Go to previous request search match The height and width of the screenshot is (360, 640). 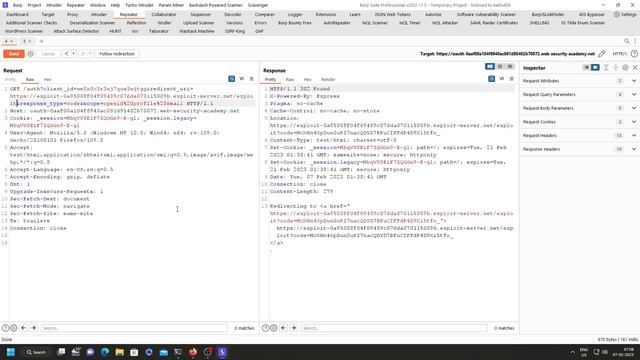(x=23, y=328)
